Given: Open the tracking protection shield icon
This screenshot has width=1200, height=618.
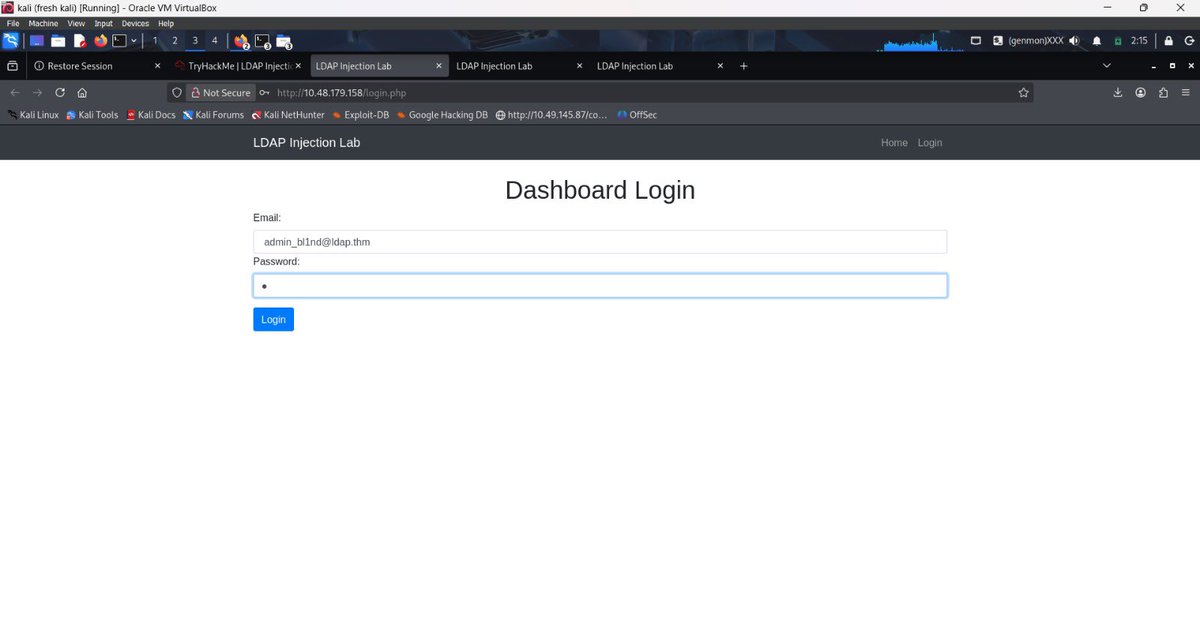Looking at the screenshot, I should click(176, 92).
